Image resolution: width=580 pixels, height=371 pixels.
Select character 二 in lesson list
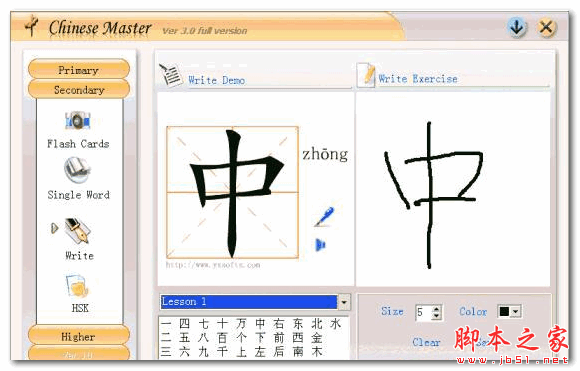[x=166, y=338]
